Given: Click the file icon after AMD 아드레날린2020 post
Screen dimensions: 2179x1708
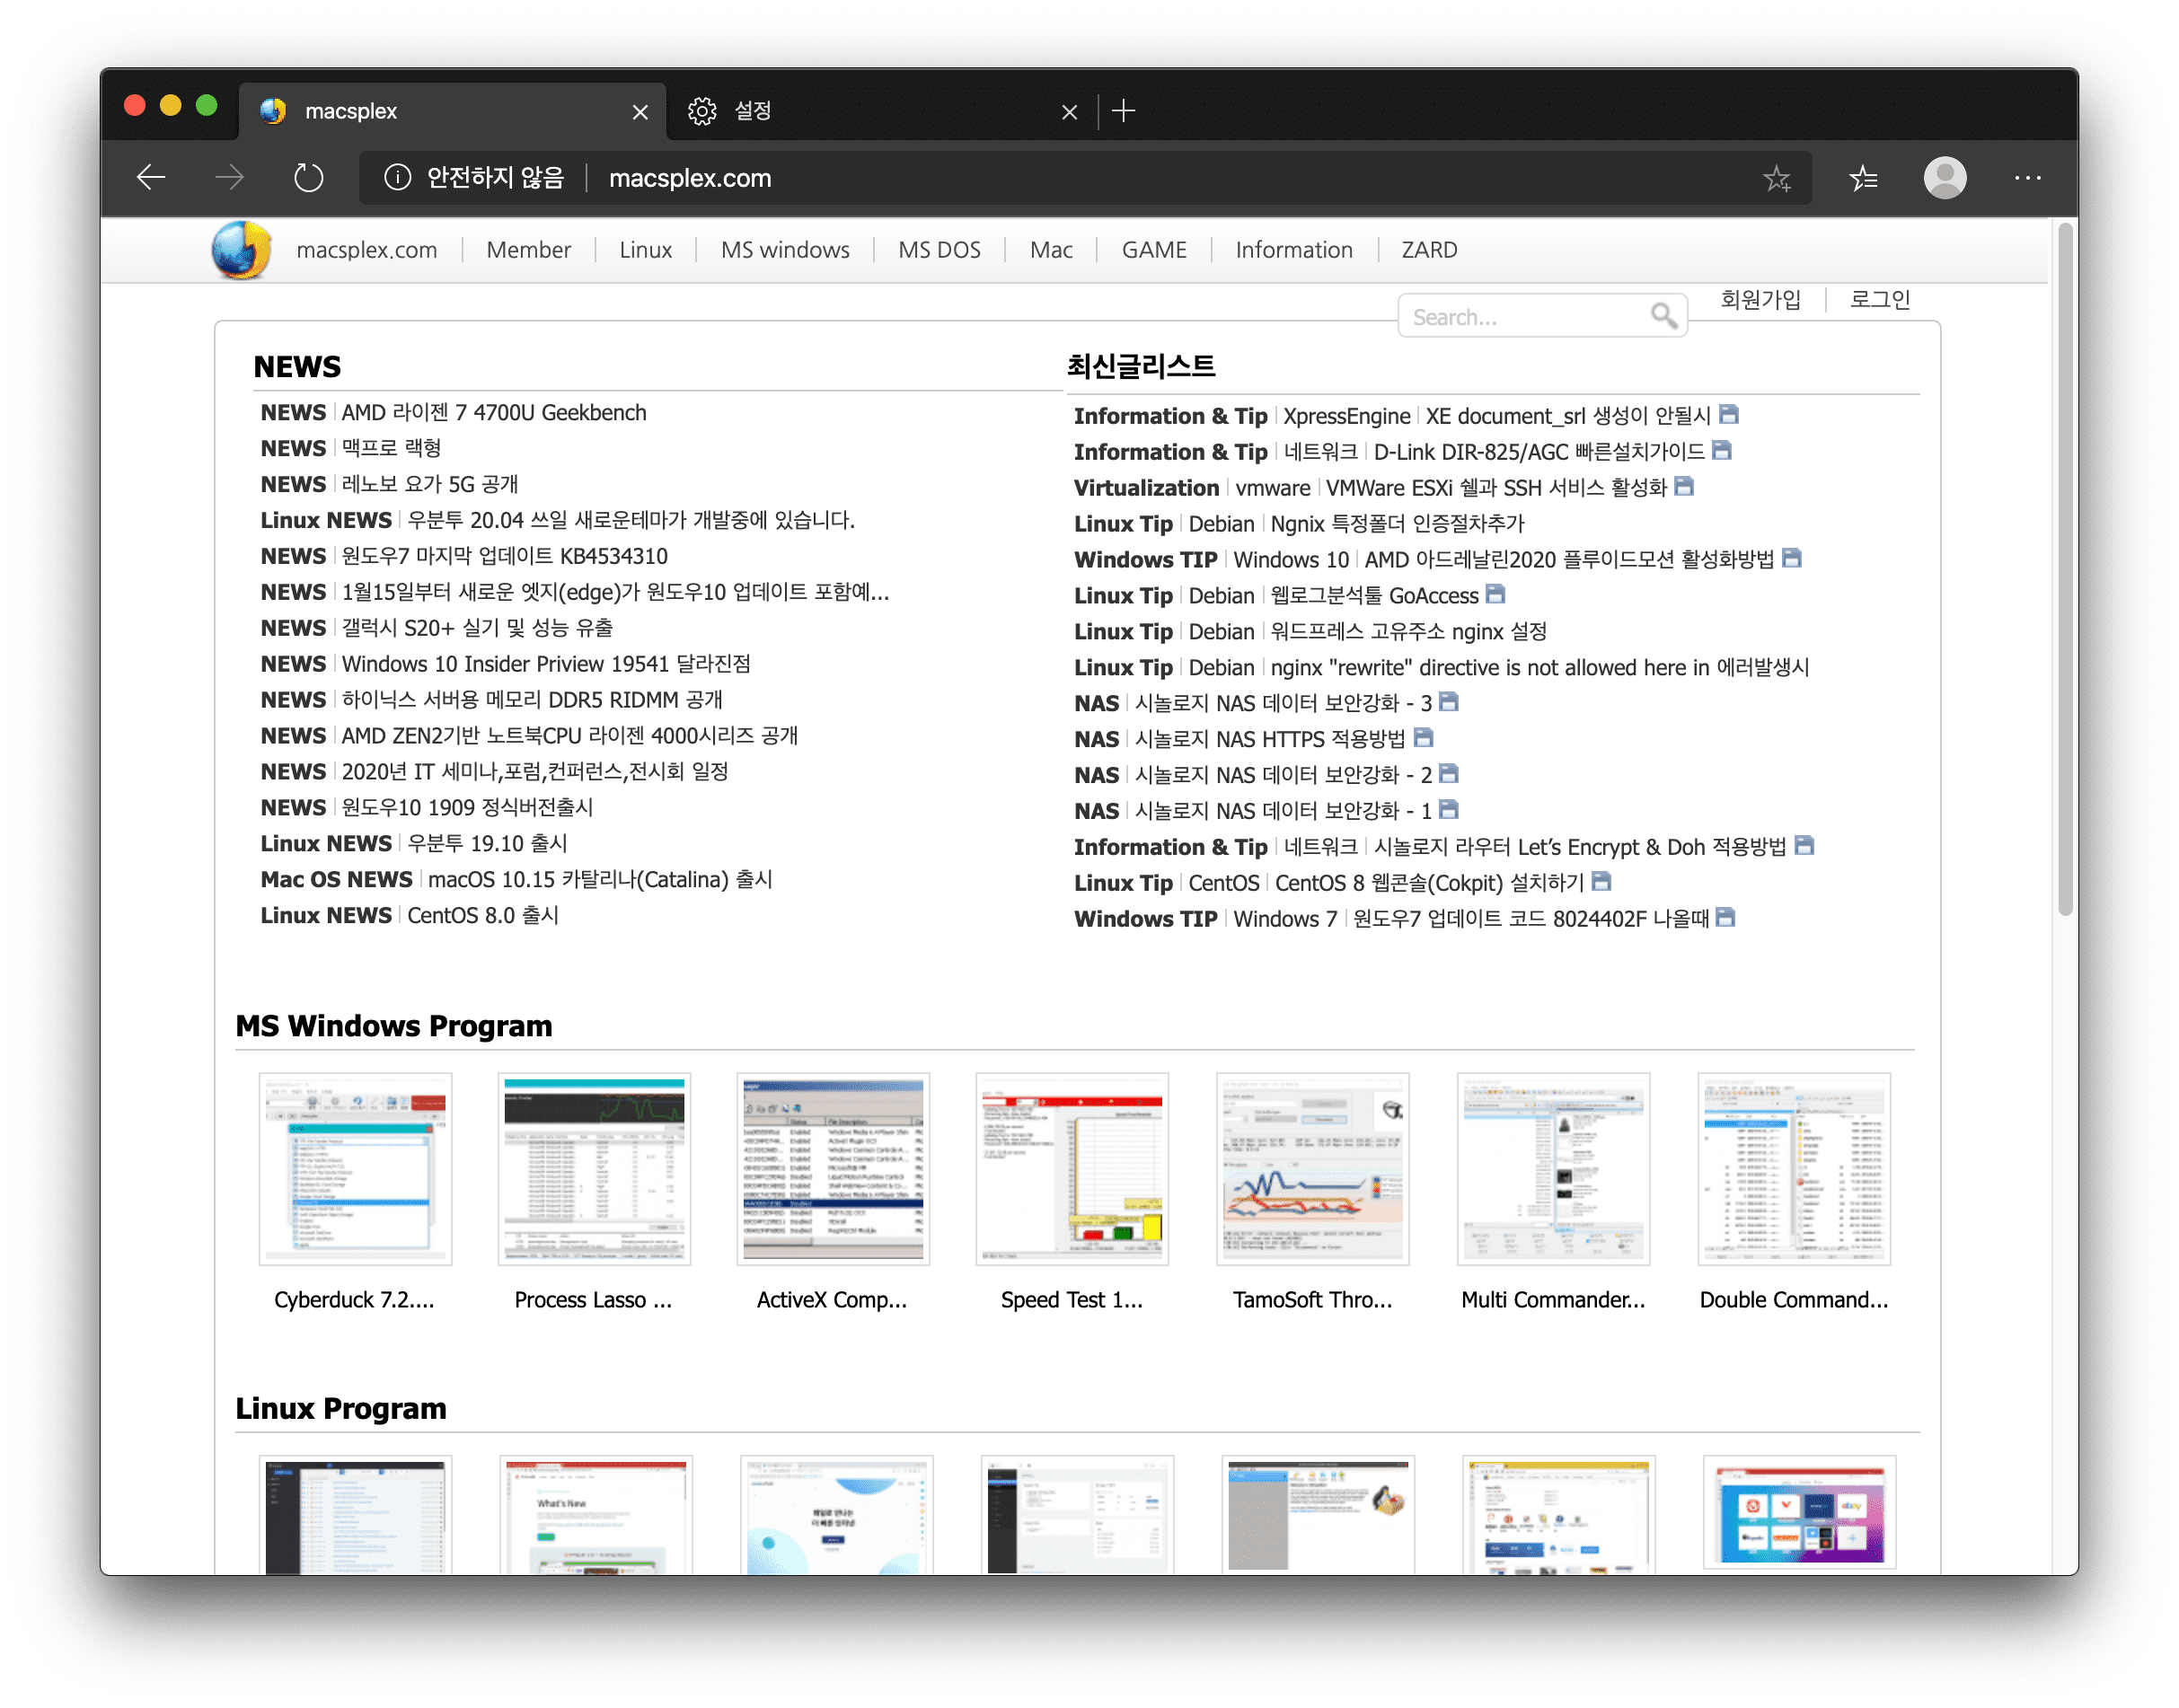Looking at the screenshot, I should pos(1792,558).
